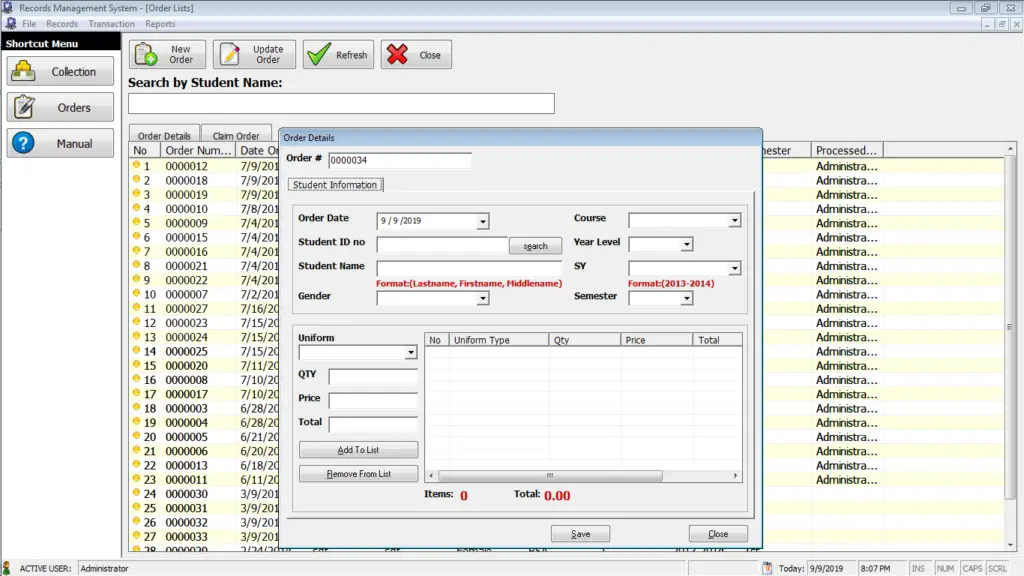Click the New Order toolbar icon

pos(146,54)
